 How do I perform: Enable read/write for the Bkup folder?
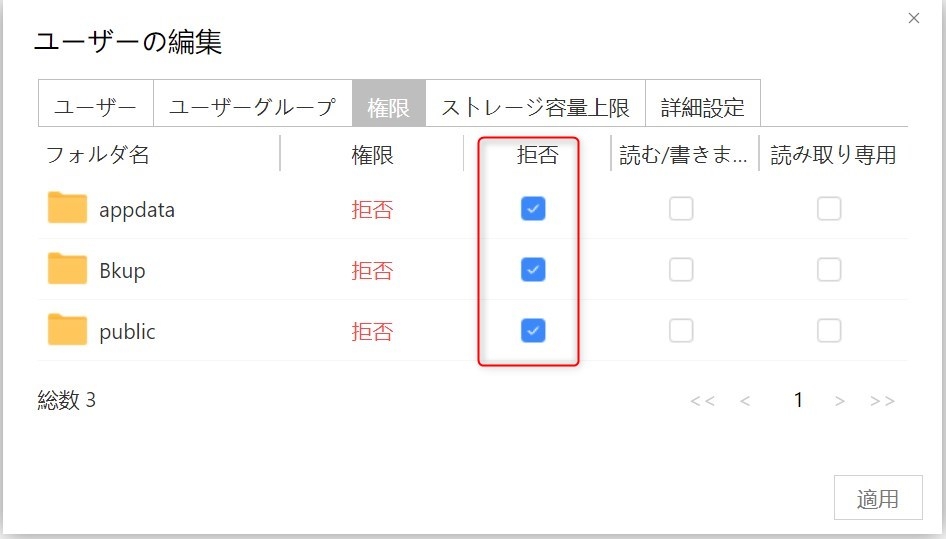pos(681,270)
